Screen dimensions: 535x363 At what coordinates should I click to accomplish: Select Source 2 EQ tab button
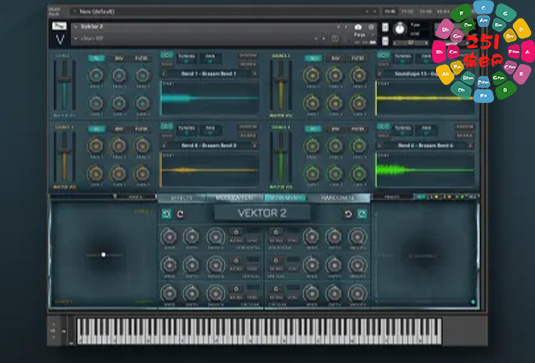pyautogui.click(x=313, y=58)
